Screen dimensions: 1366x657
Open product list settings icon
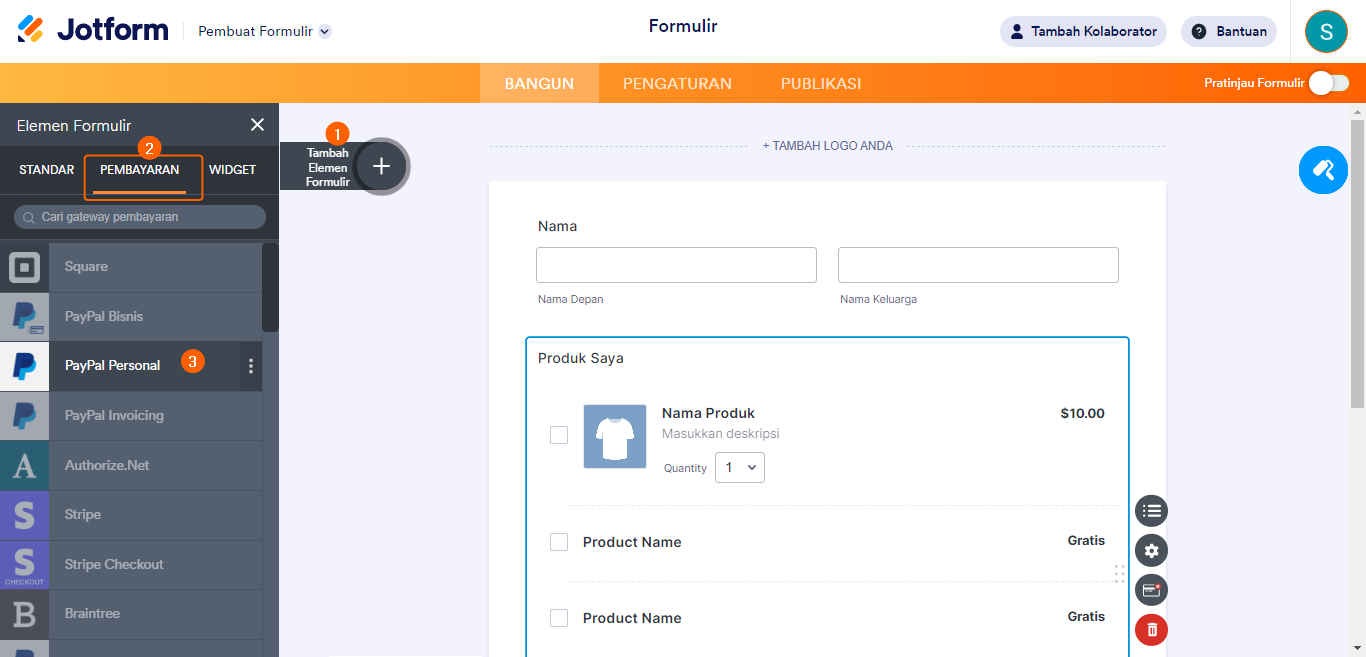[x=1151, y=511]
